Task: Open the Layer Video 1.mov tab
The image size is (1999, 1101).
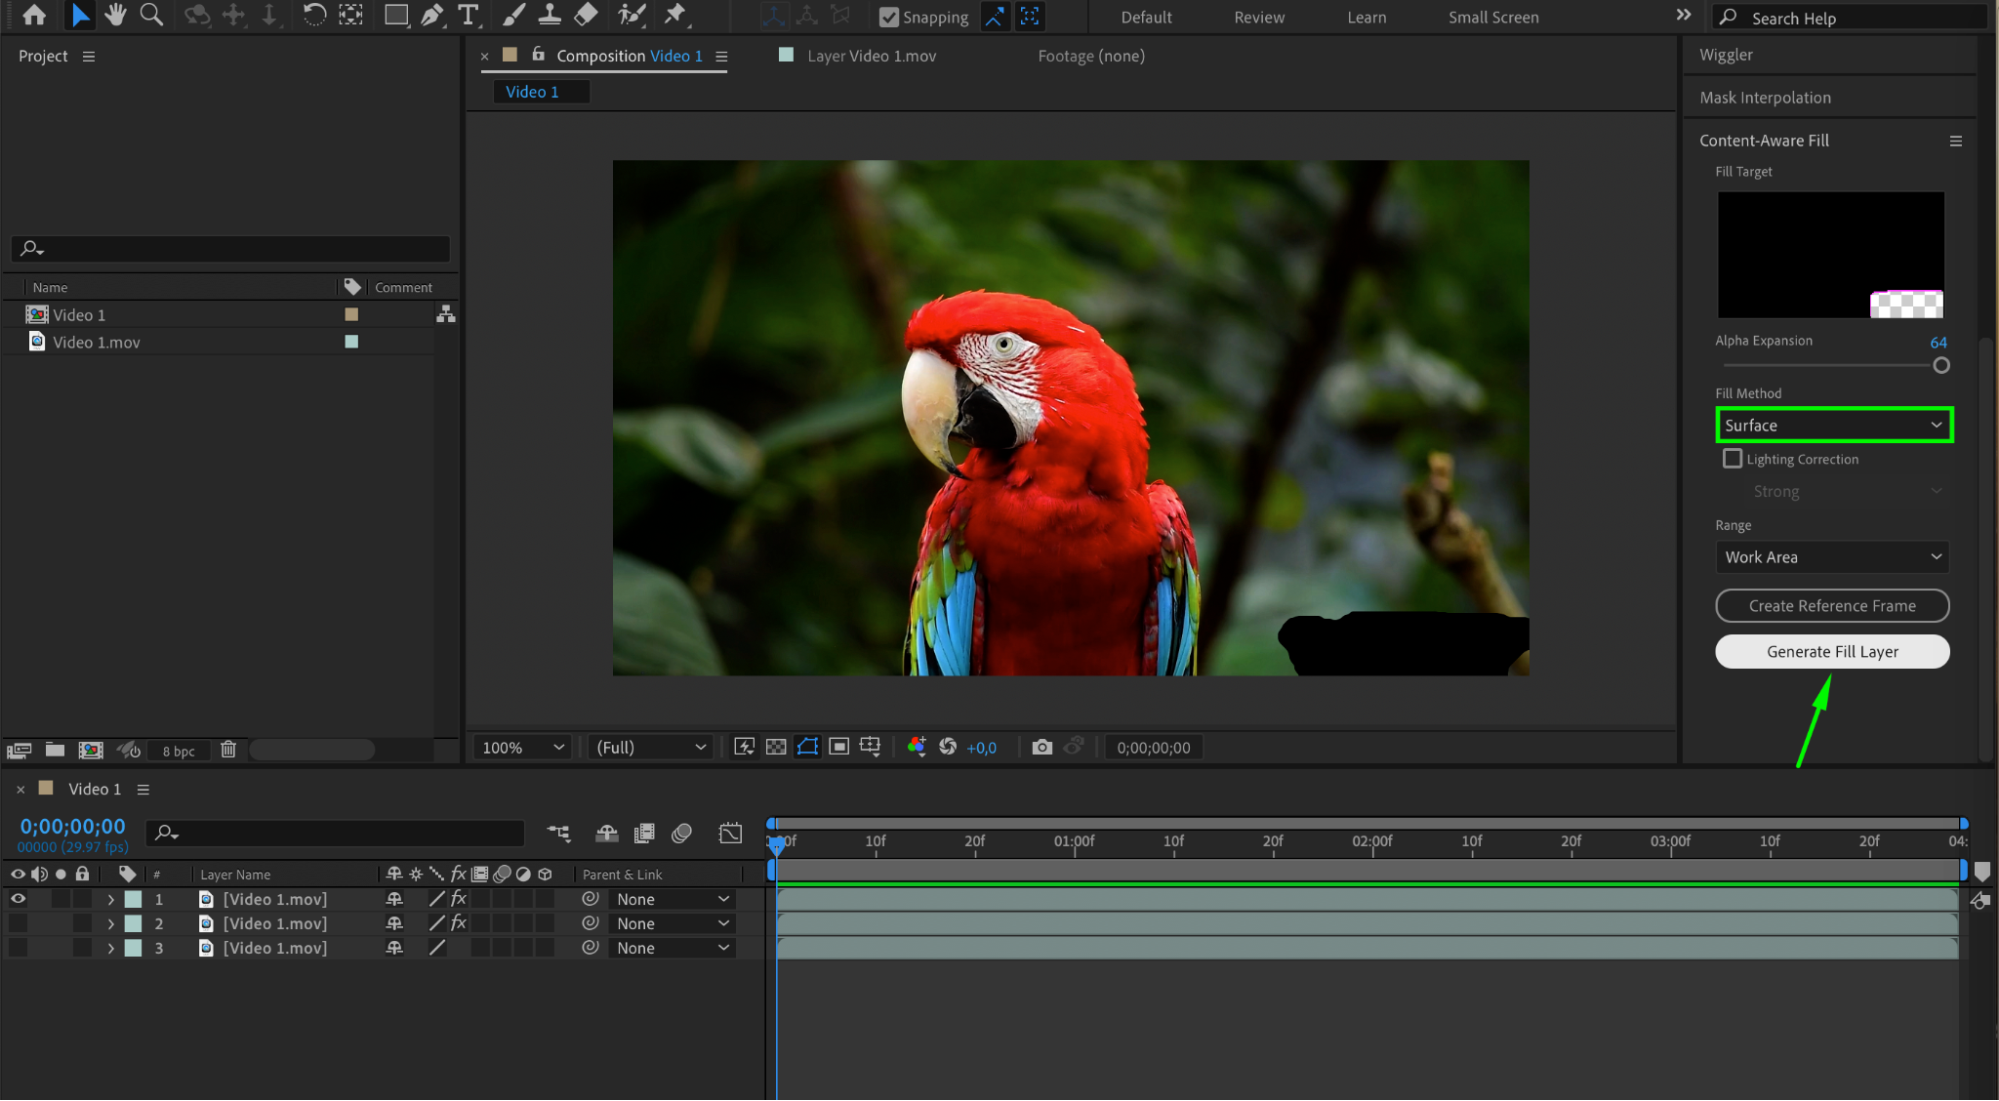Action: [x=871, y=56]
